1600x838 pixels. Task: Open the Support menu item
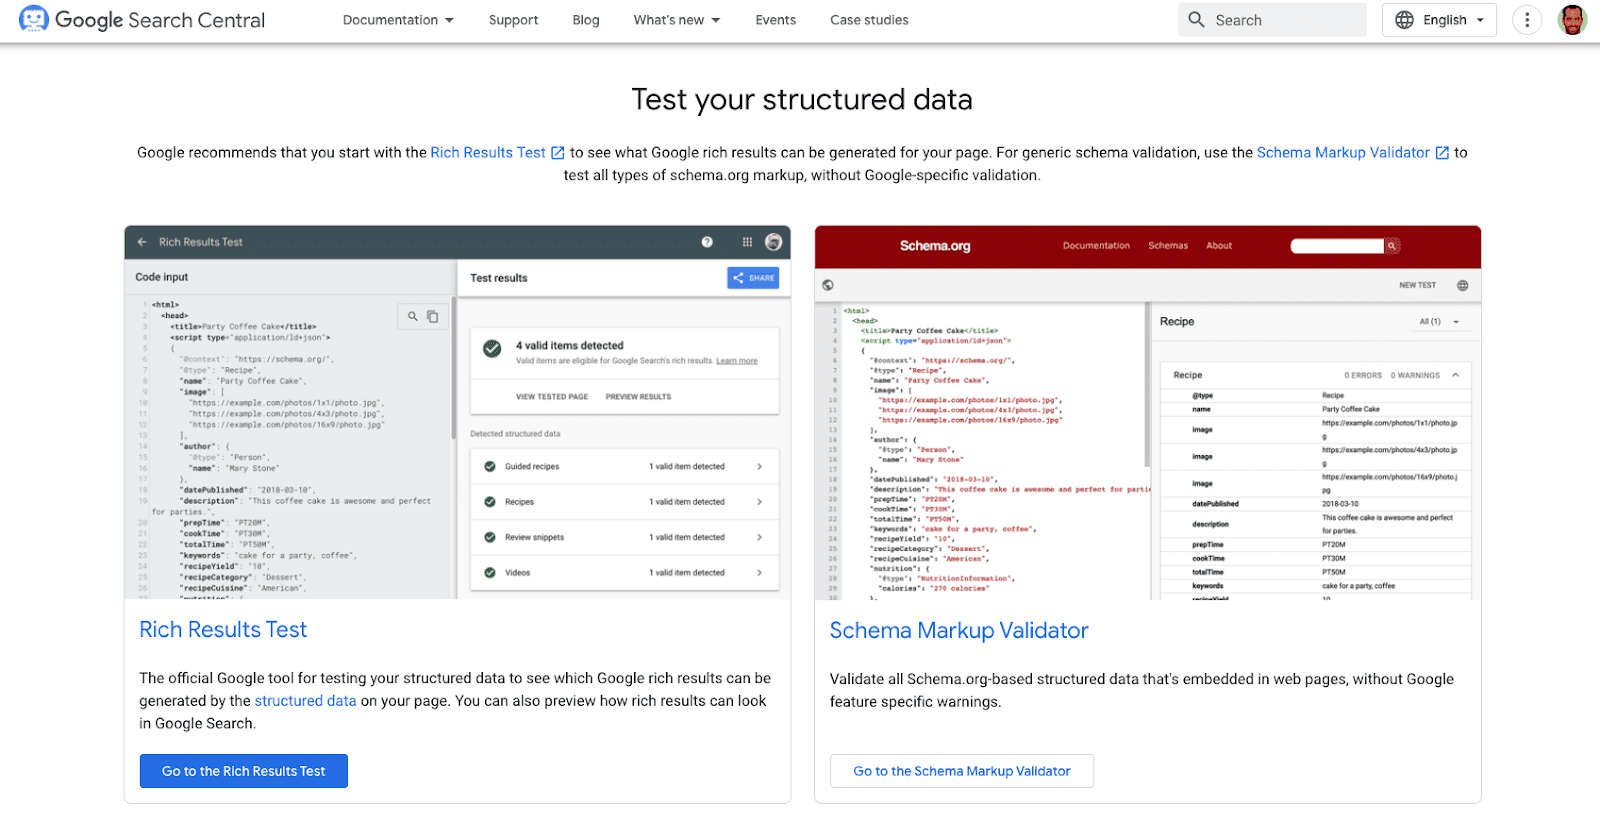[x=513, y=20]
